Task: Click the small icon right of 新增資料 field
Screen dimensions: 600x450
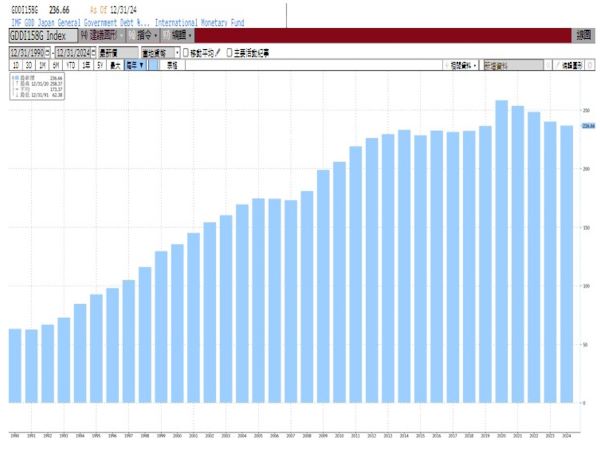Action: pos(548,65)
